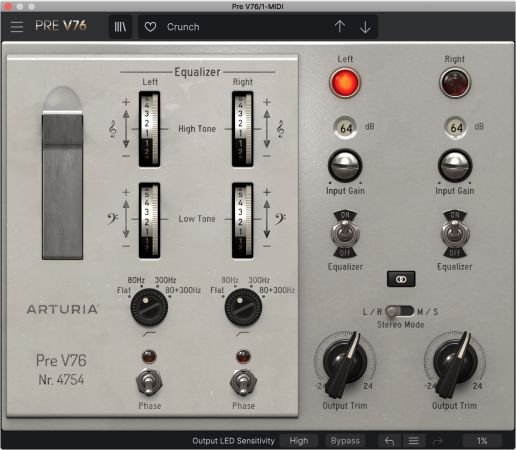Toggle the Right Equalizer on/off switch

(x=455, y=234)
